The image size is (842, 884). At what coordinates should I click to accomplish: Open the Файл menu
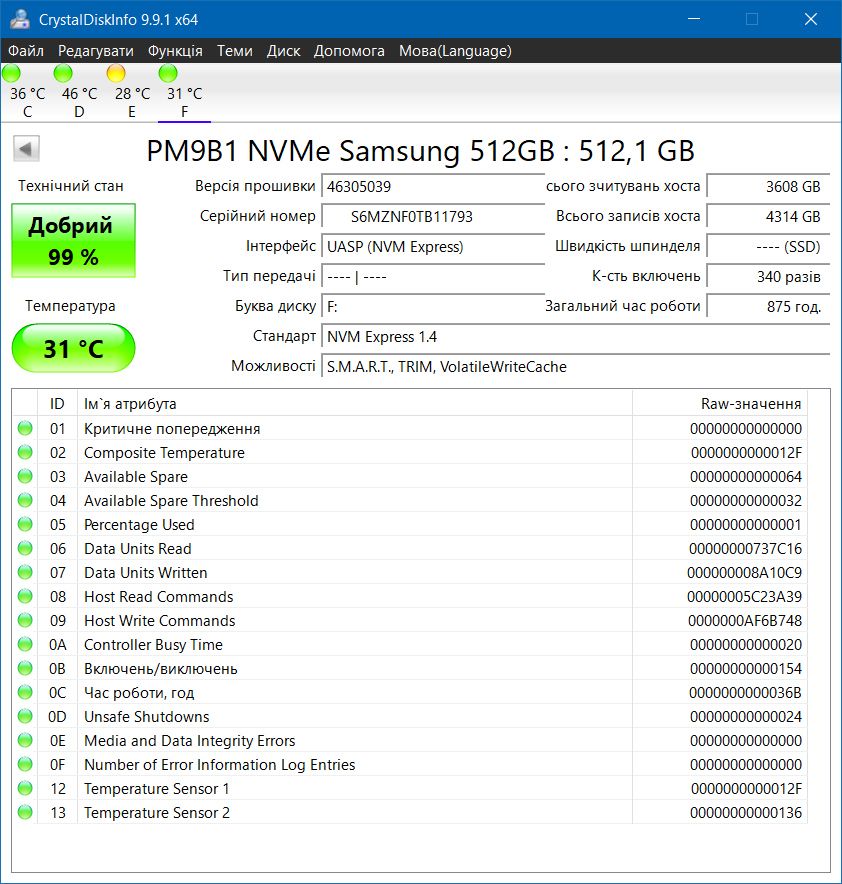pyautogui.click(x=26, y=51)
